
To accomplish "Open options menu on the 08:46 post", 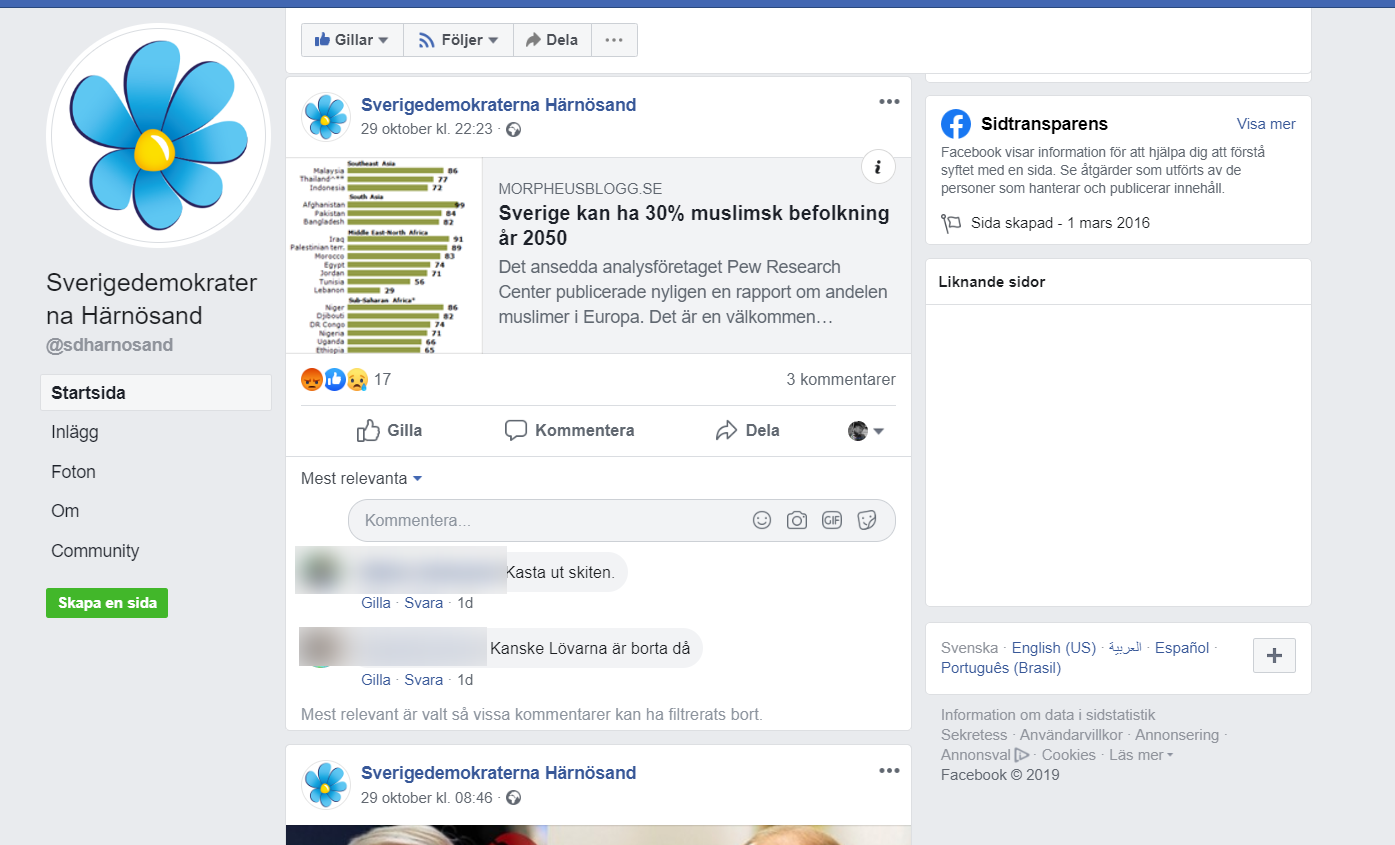I will point(889,770).
